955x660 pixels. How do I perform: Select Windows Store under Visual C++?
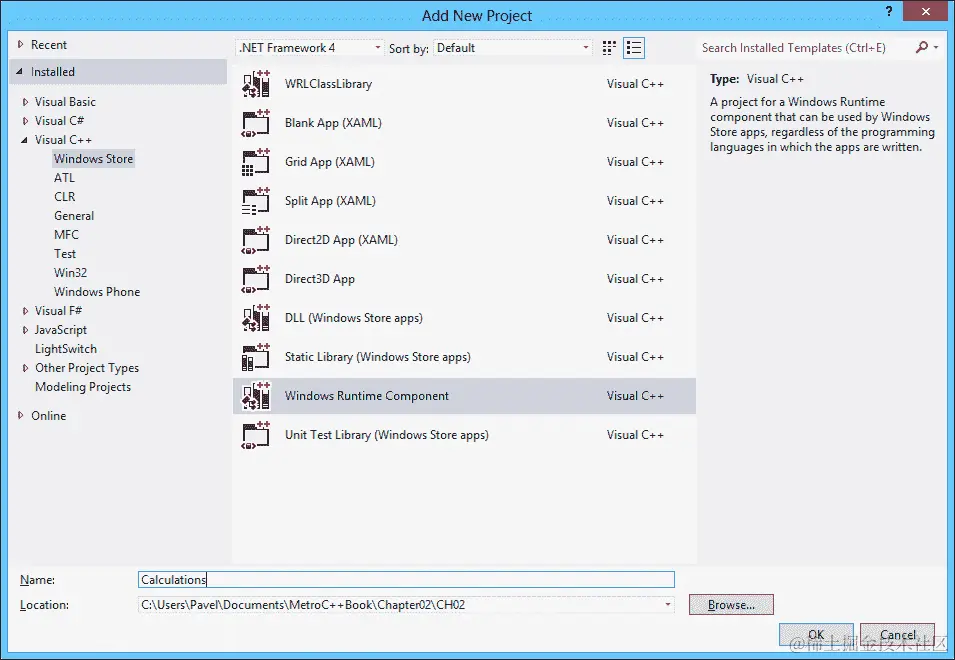click(x=93, y=158)
